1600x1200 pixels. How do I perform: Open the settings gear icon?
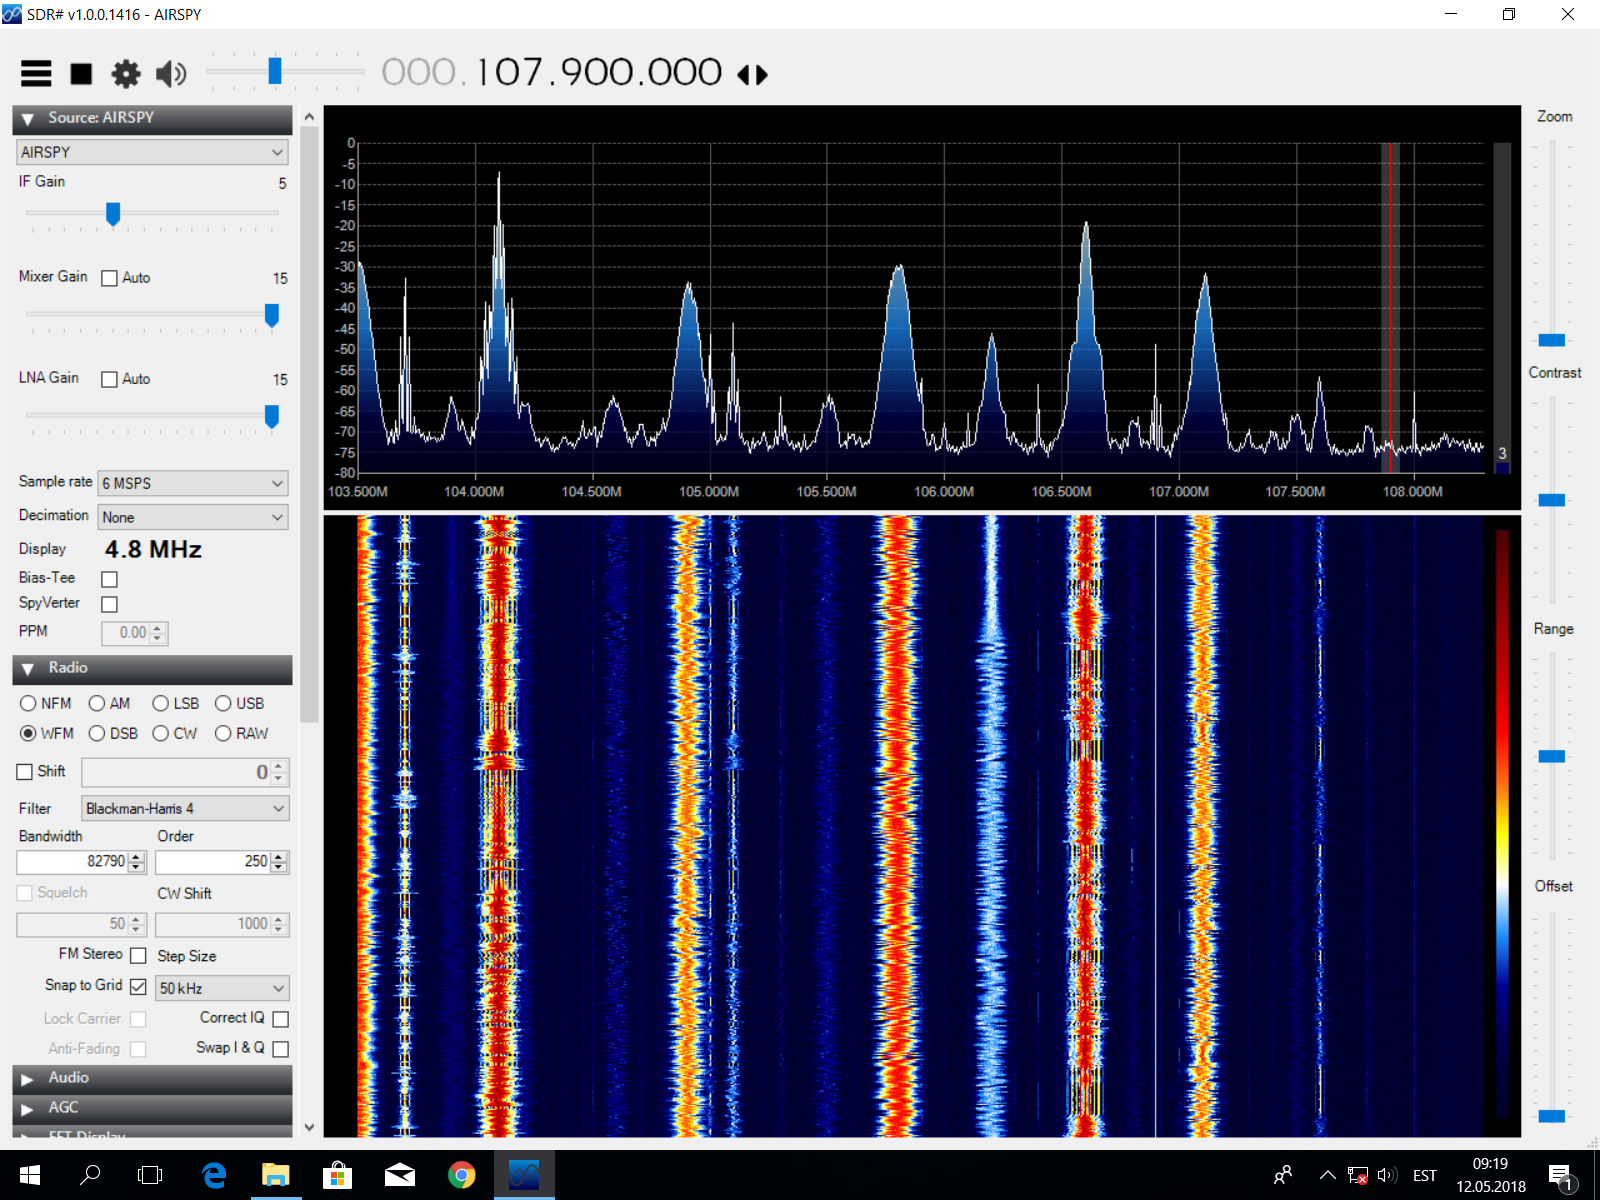point(126,74)
